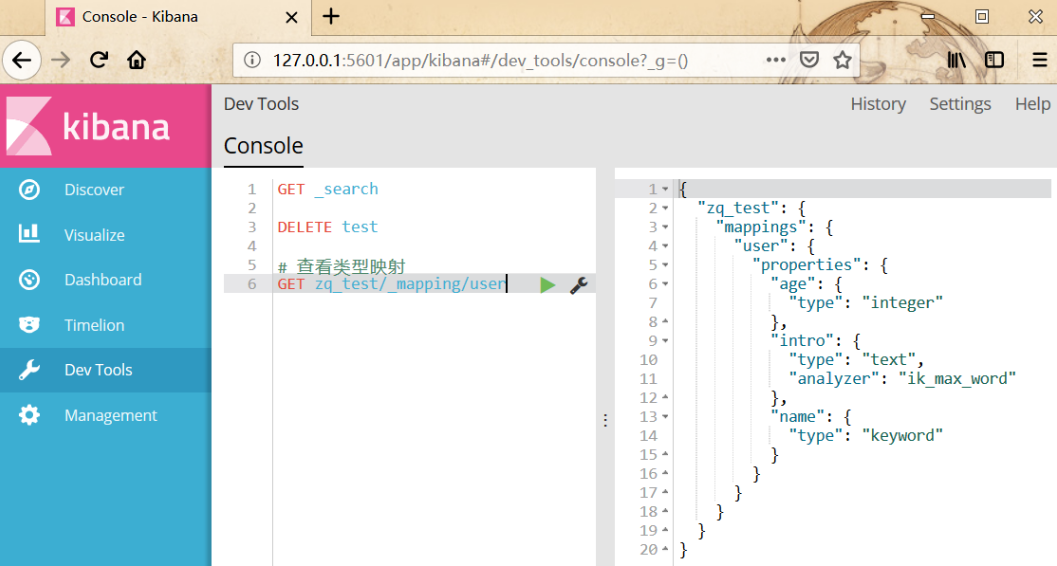Go back with browser back arrow
1057x566 pixels.
[22, 61]
